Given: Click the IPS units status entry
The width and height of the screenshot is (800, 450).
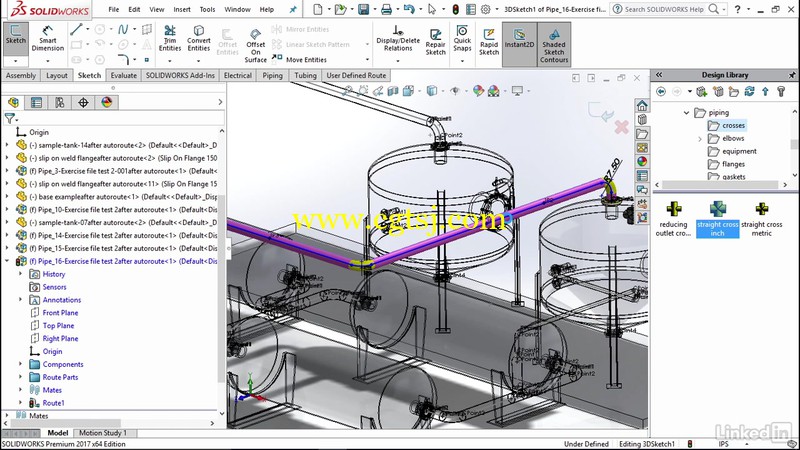Looking at the screenshot, I should pyautogui.click(x=723, y=444).
